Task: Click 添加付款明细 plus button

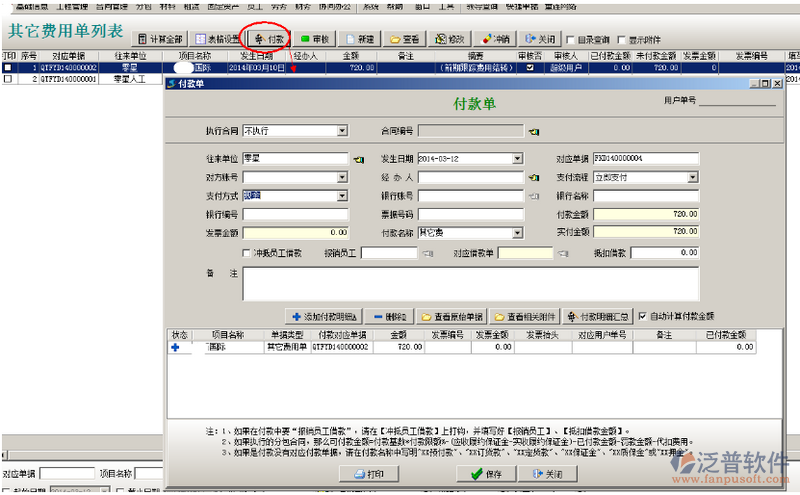Action: tap(324, 317)
